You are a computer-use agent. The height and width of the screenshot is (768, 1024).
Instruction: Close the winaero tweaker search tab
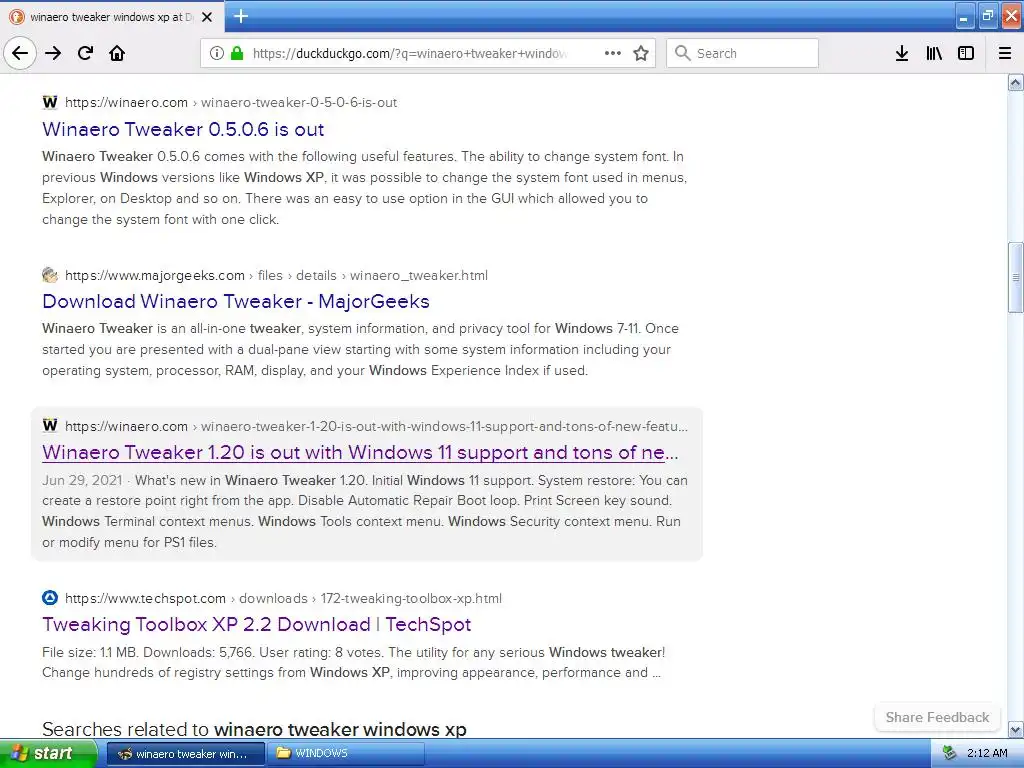pos(207,17)
